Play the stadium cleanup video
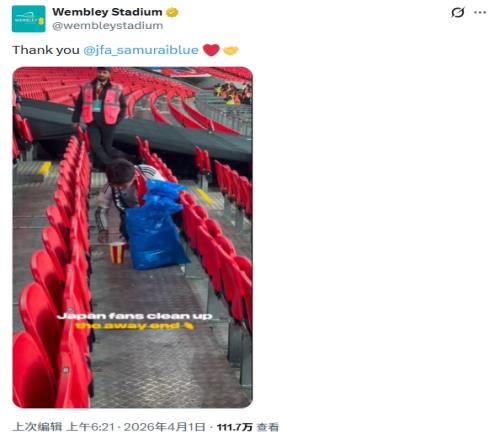 point(133,237)
